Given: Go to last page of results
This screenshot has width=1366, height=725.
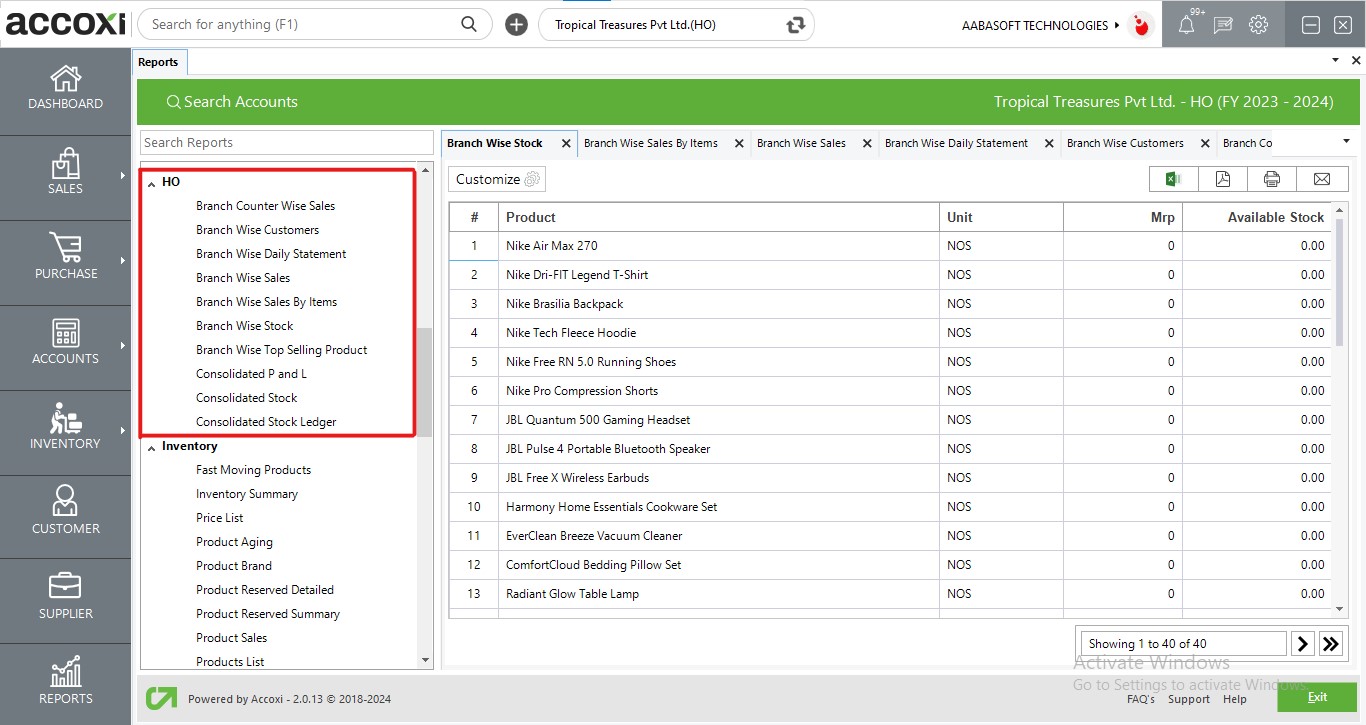Looking at the screenshot, I should coord(1330,644).
